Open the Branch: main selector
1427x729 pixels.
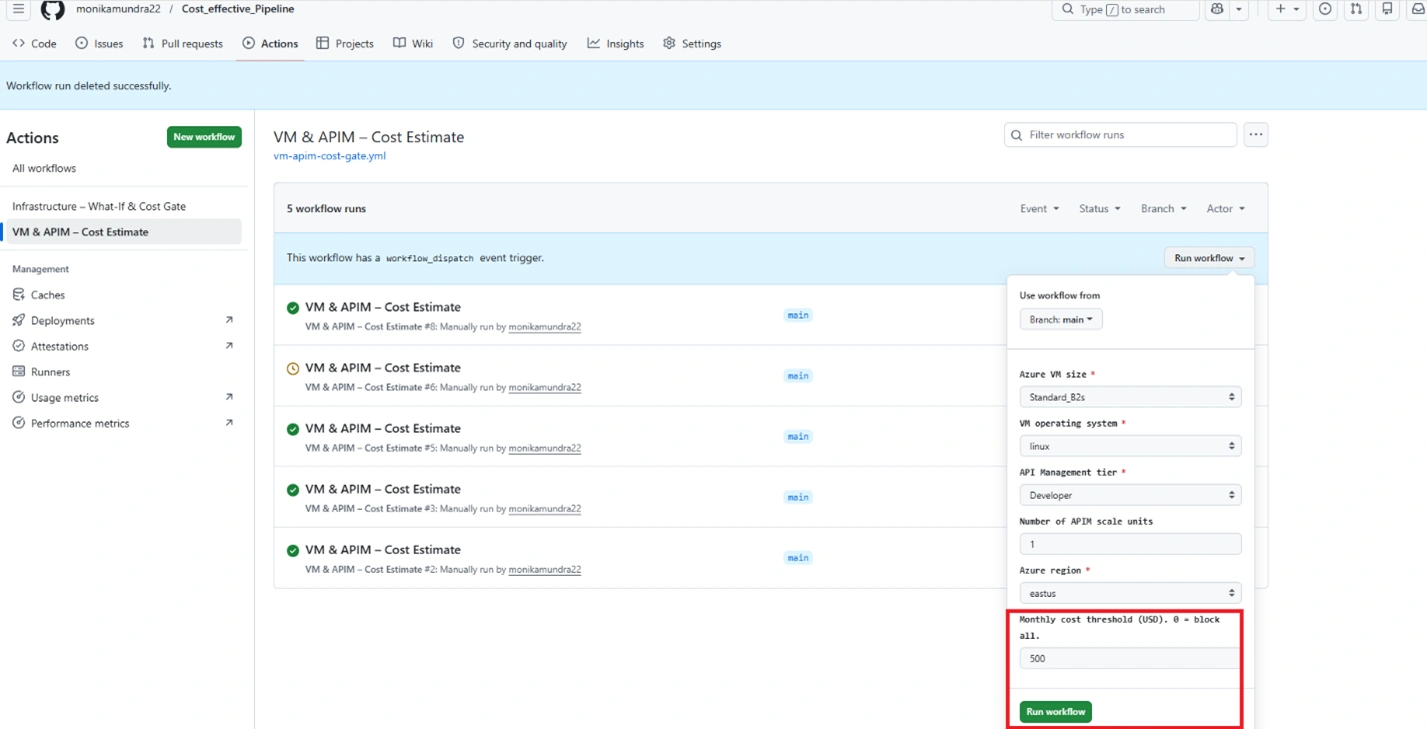click(x=1061, y=320)
